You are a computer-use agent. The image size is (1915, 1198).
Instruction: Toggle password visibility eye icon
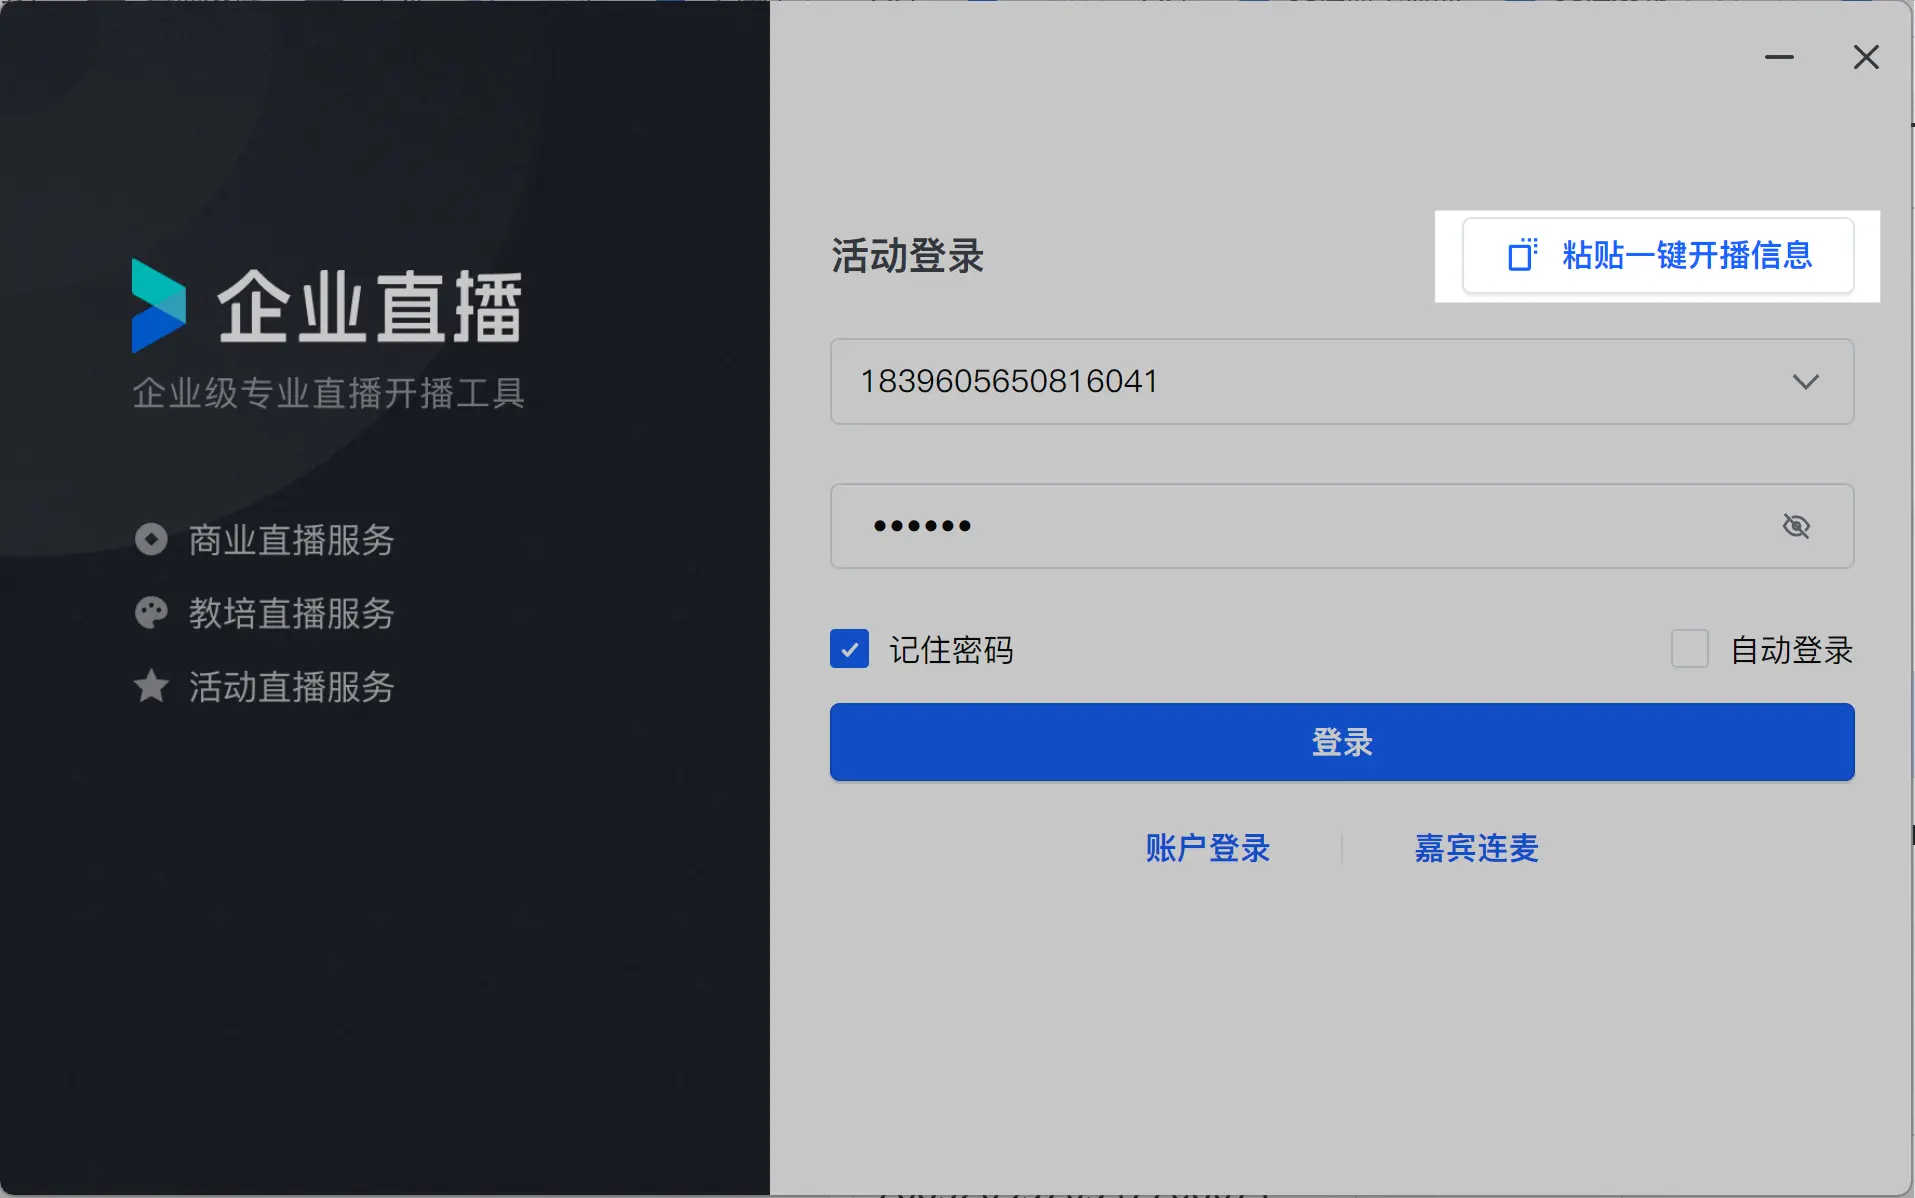tap(1796, 526)
